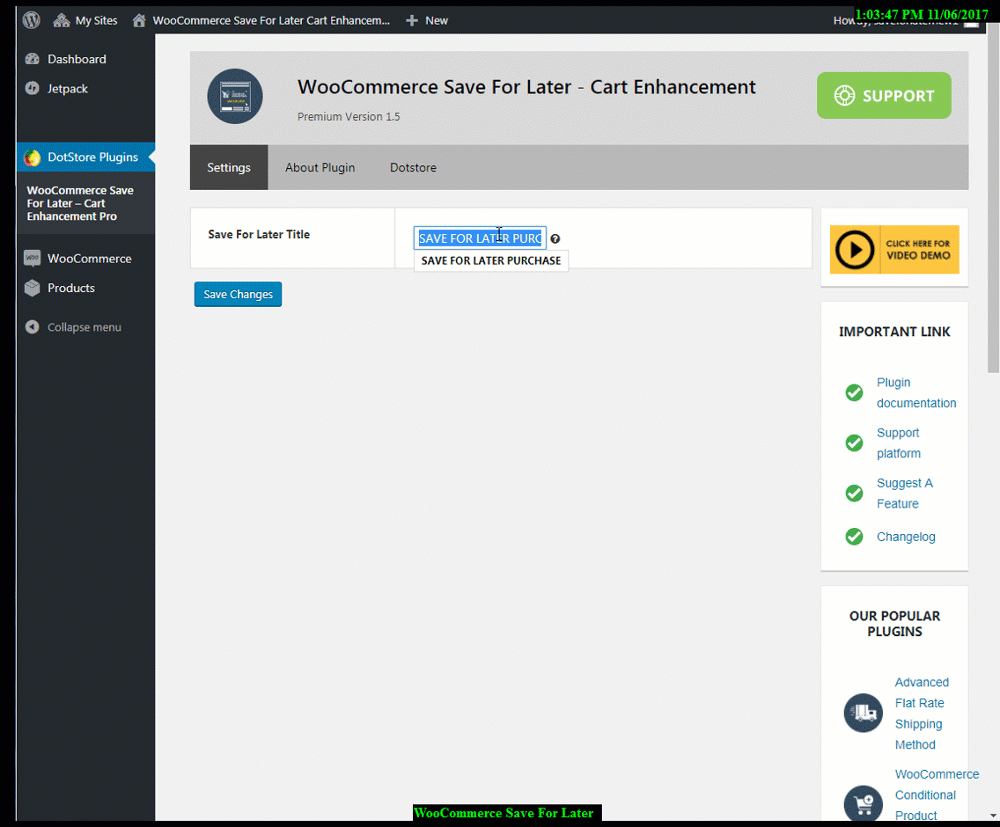Open the Changelog link
The image size is (1000, 827).
[906, 537]
